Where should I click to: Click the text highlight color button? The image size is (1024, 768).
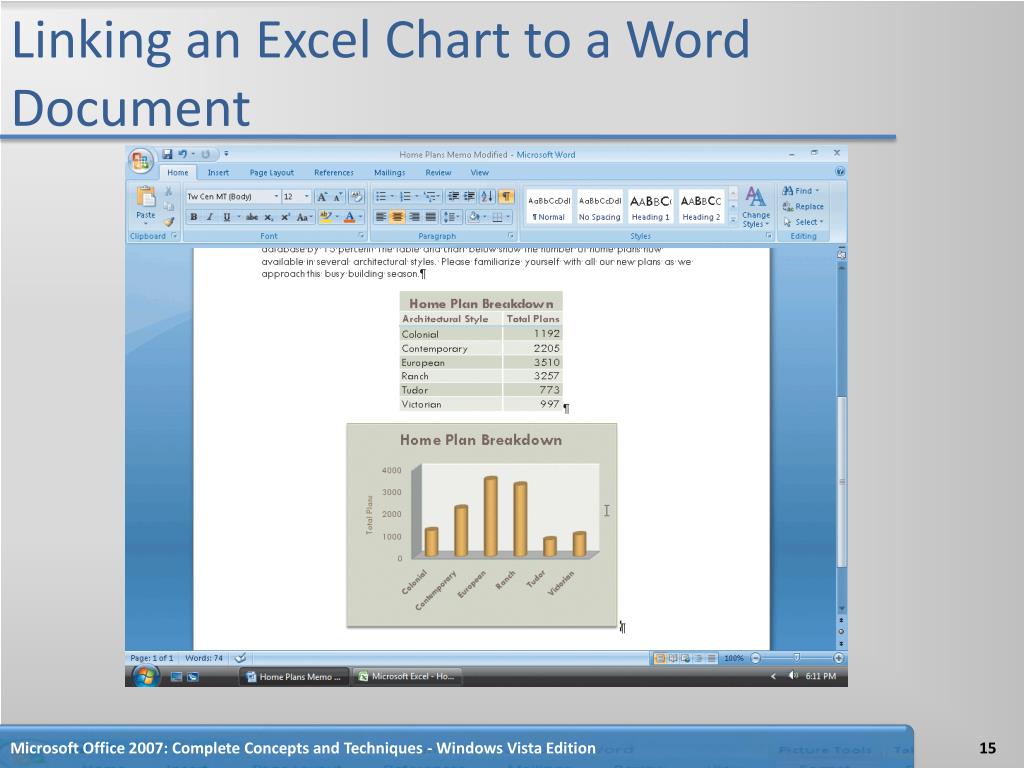[x=328, y=217]
